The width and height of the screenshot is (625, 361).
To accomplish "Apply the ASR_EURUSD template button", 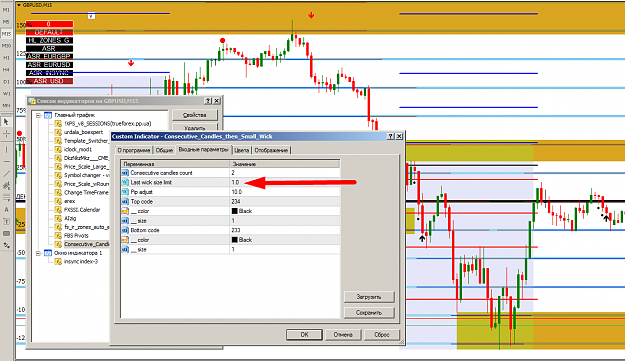I will 49,65.
